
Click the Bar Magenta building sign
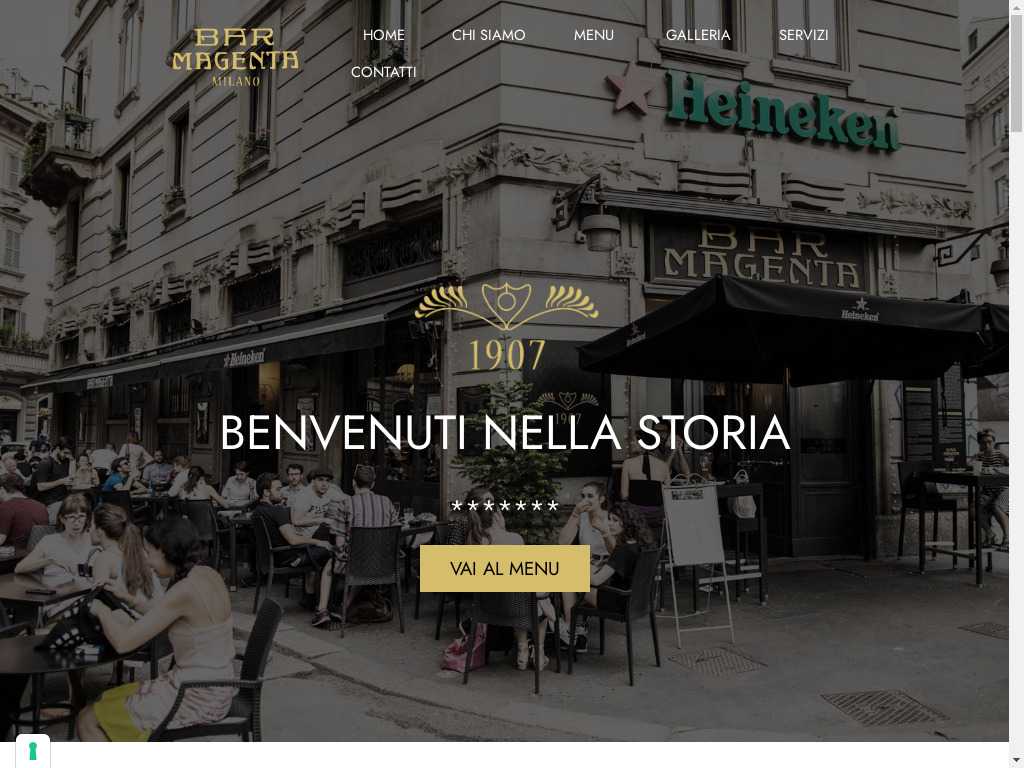tap(760, 257)
